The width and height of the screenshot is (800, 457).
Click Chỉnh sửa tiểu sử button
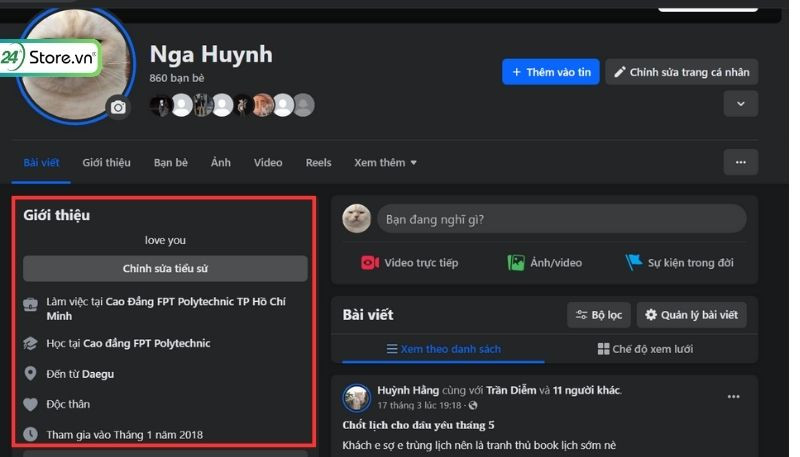point(165,268)
